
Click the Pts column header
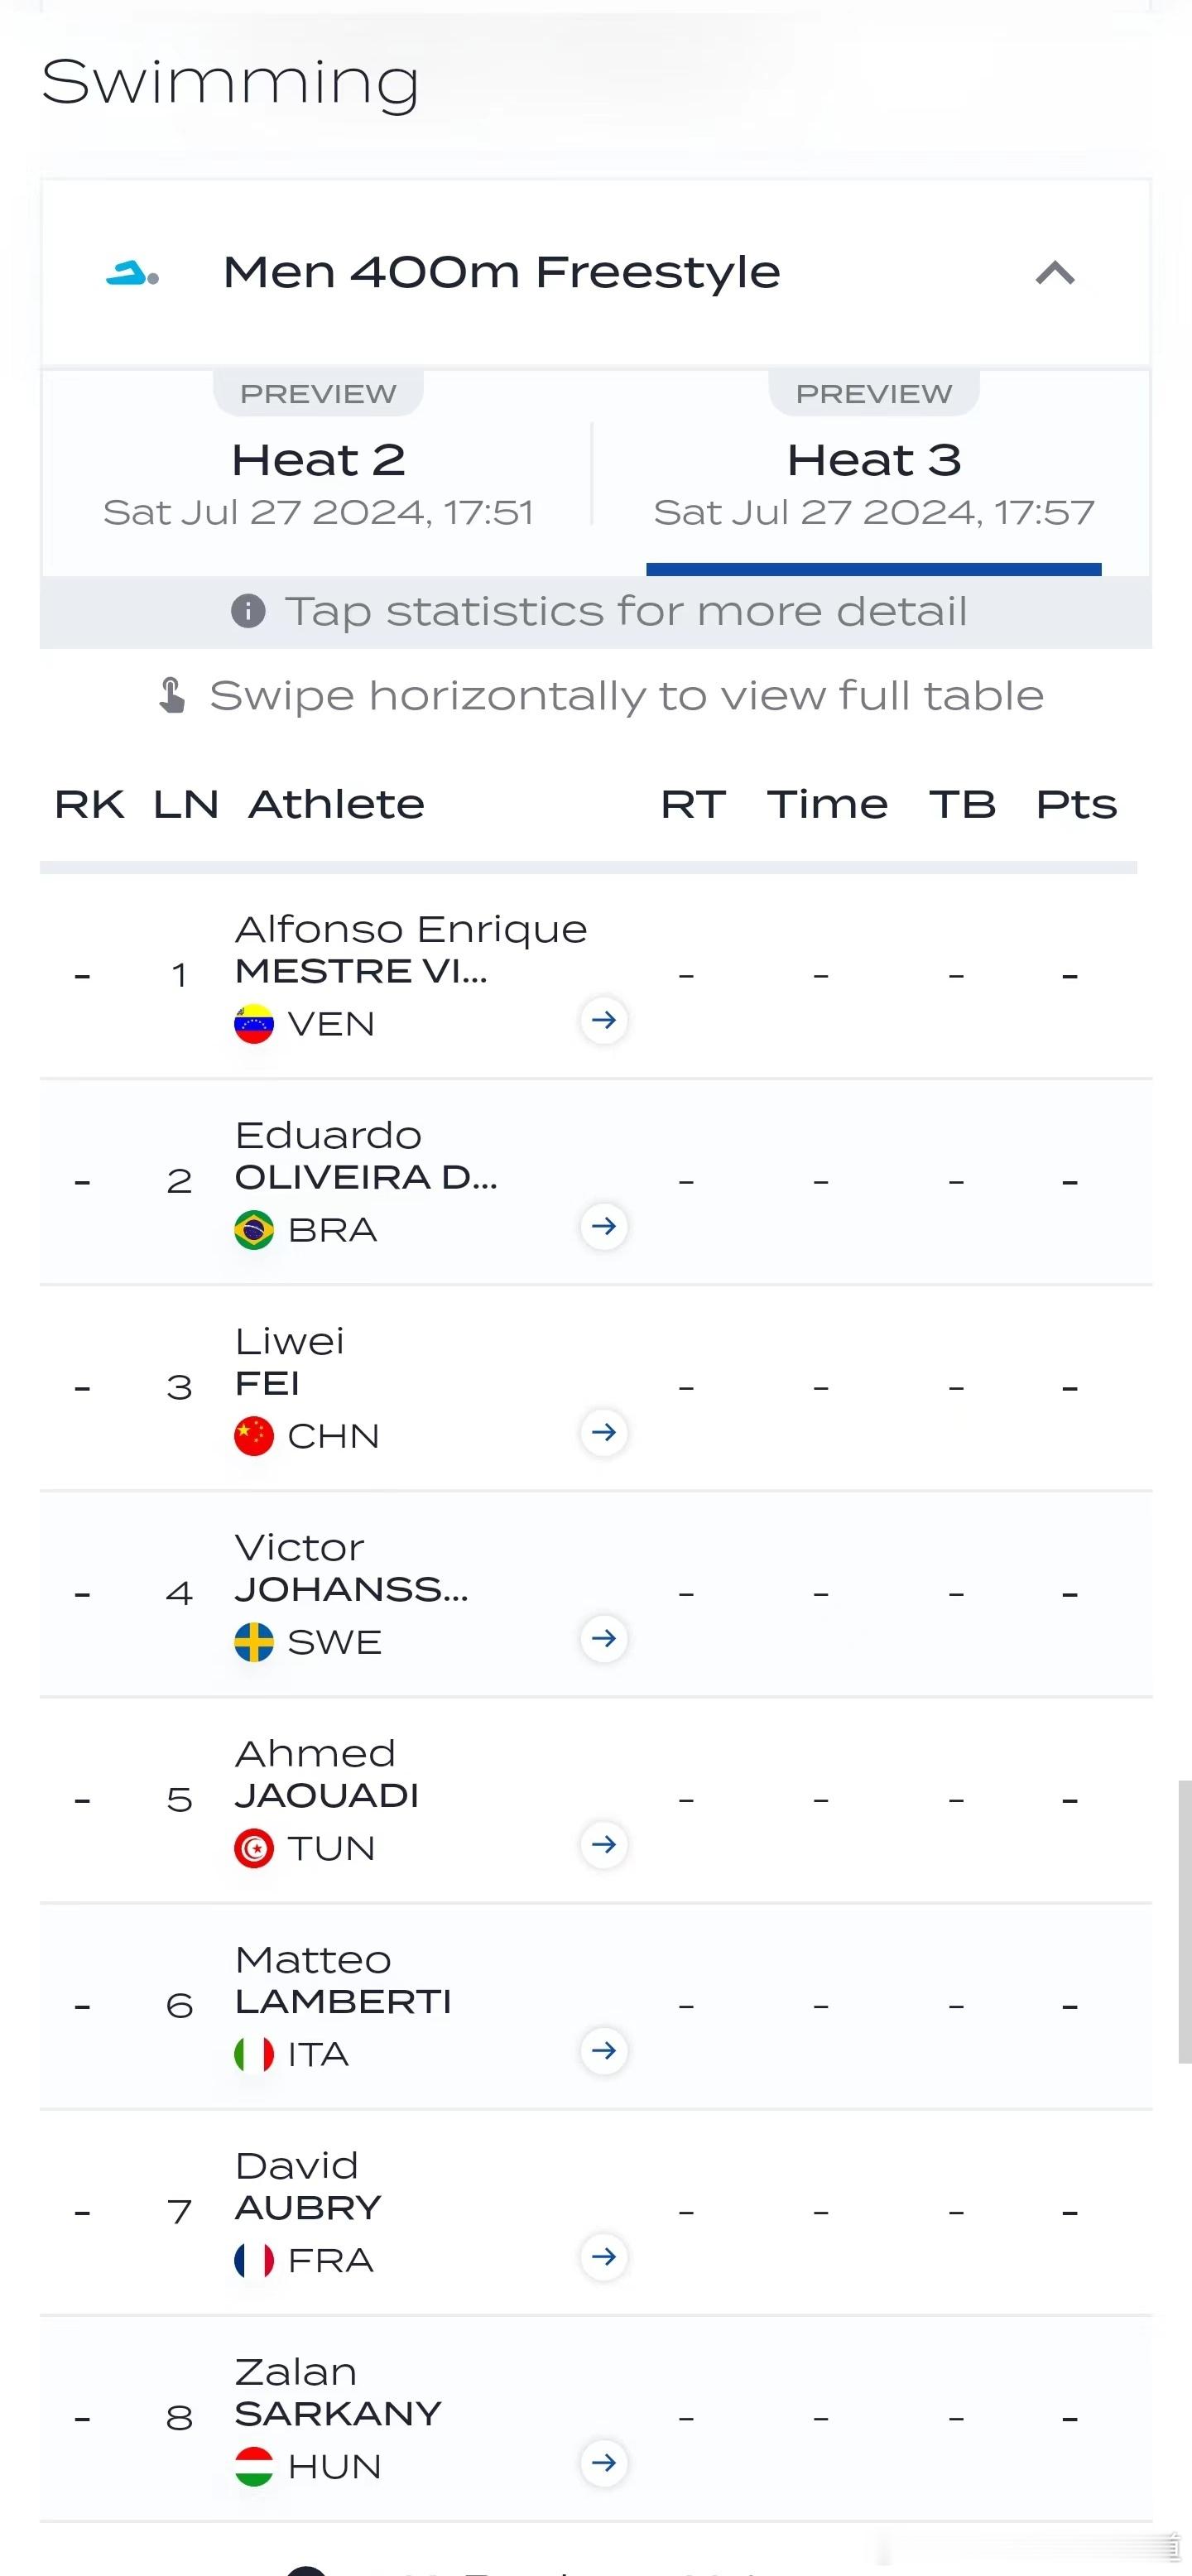coord(1076,804)
